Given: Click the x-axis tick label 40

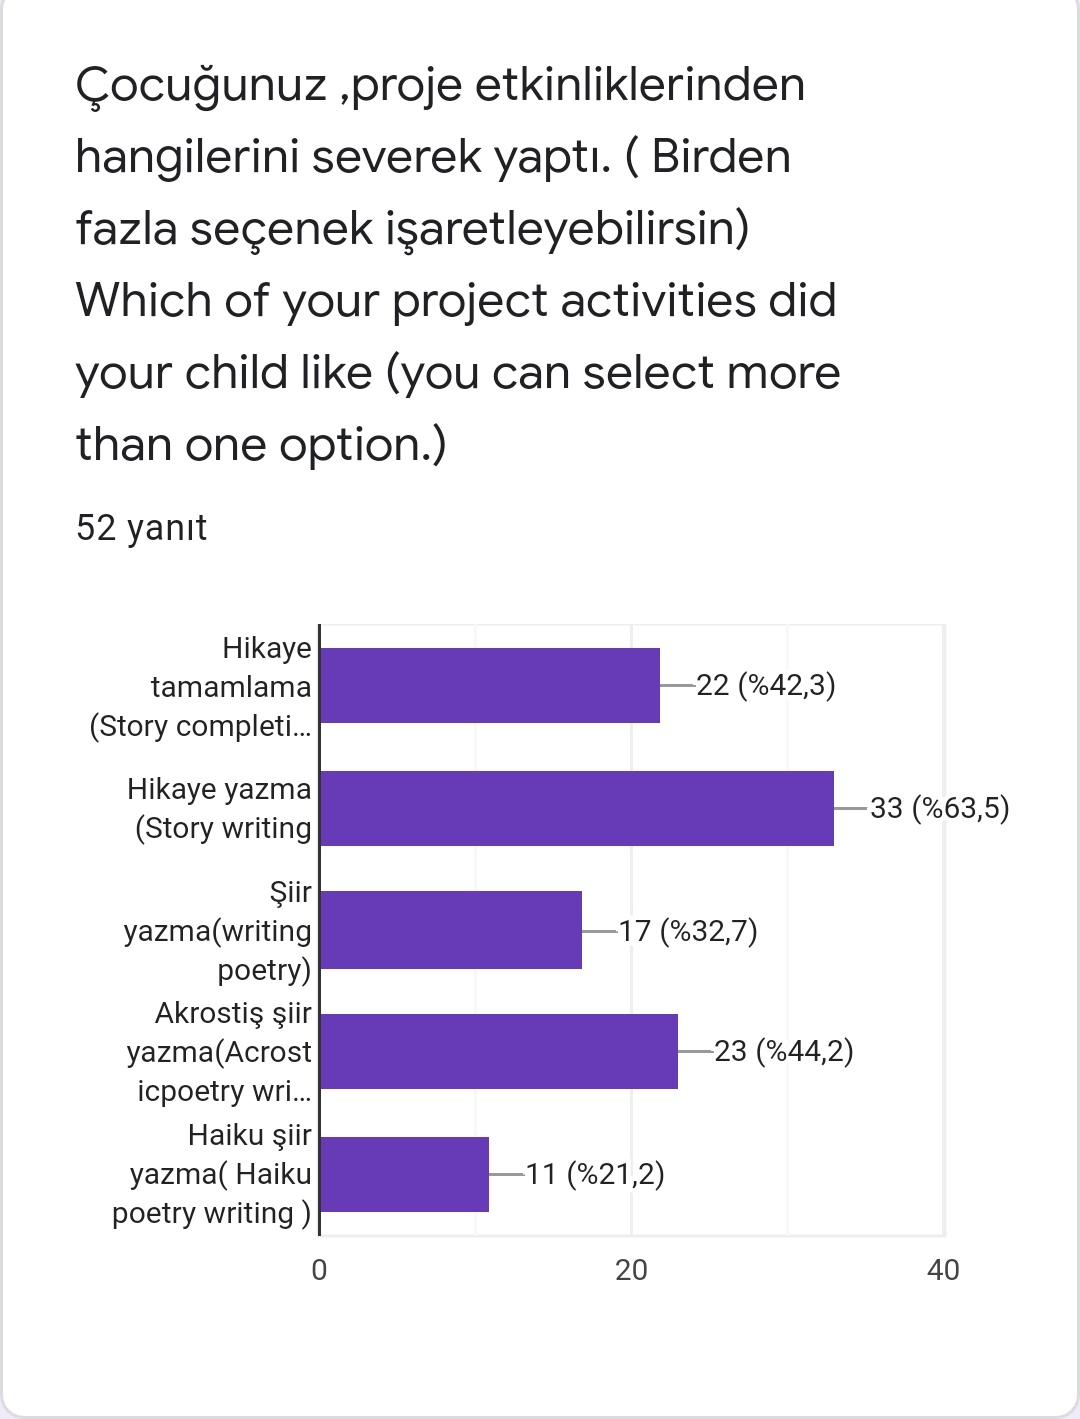Looking at the screenshot, I should coord(943,1270).
